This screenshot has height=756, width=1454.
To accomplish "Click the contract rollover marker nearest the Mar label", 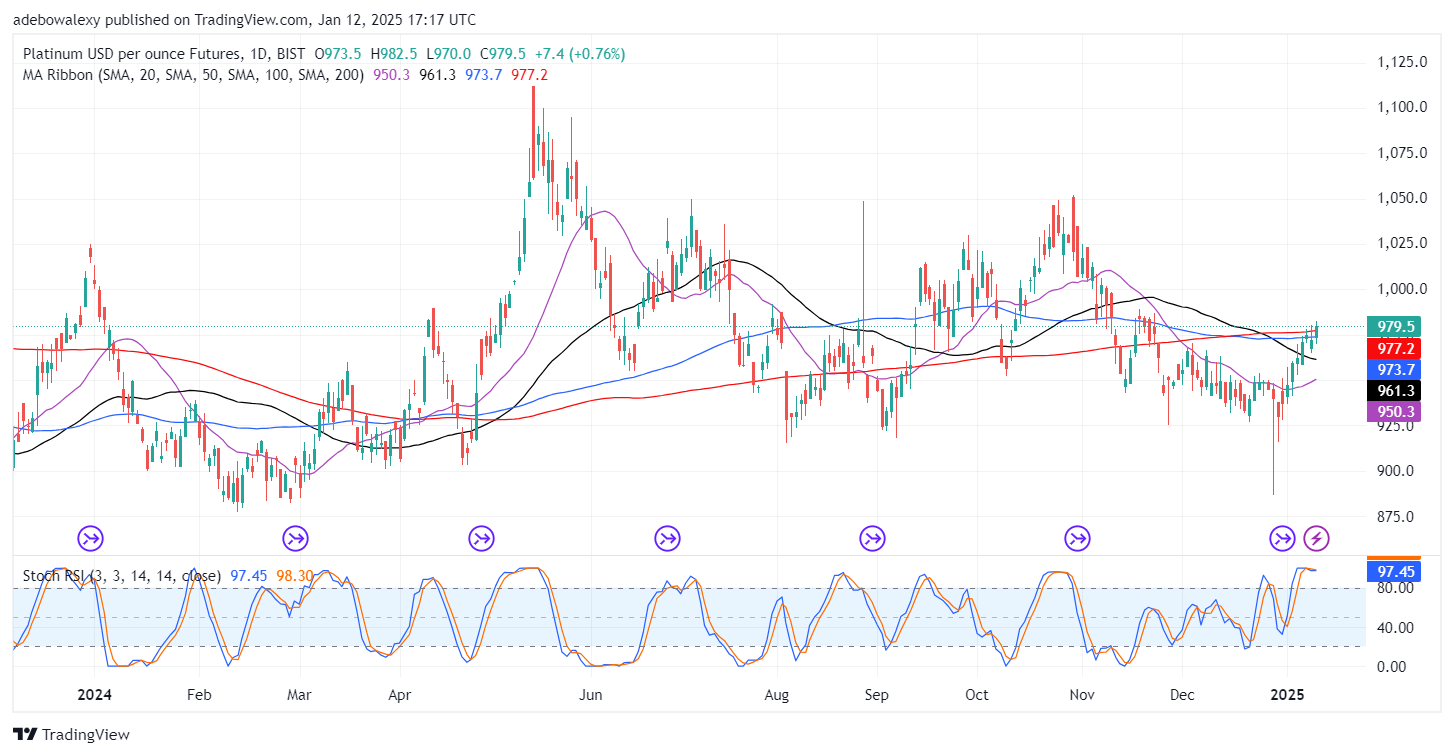I will (x=296, y=539).
